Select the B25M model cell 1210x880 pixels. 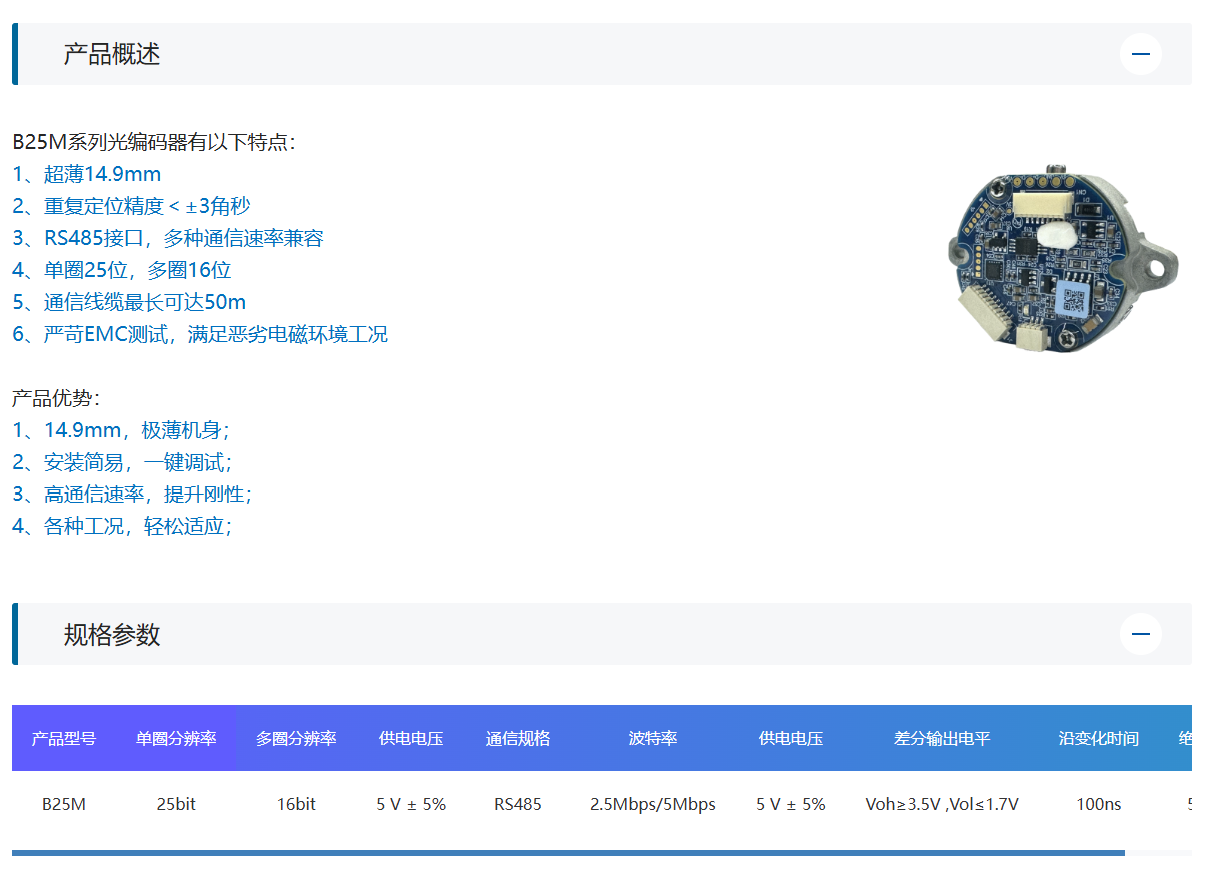64,803
